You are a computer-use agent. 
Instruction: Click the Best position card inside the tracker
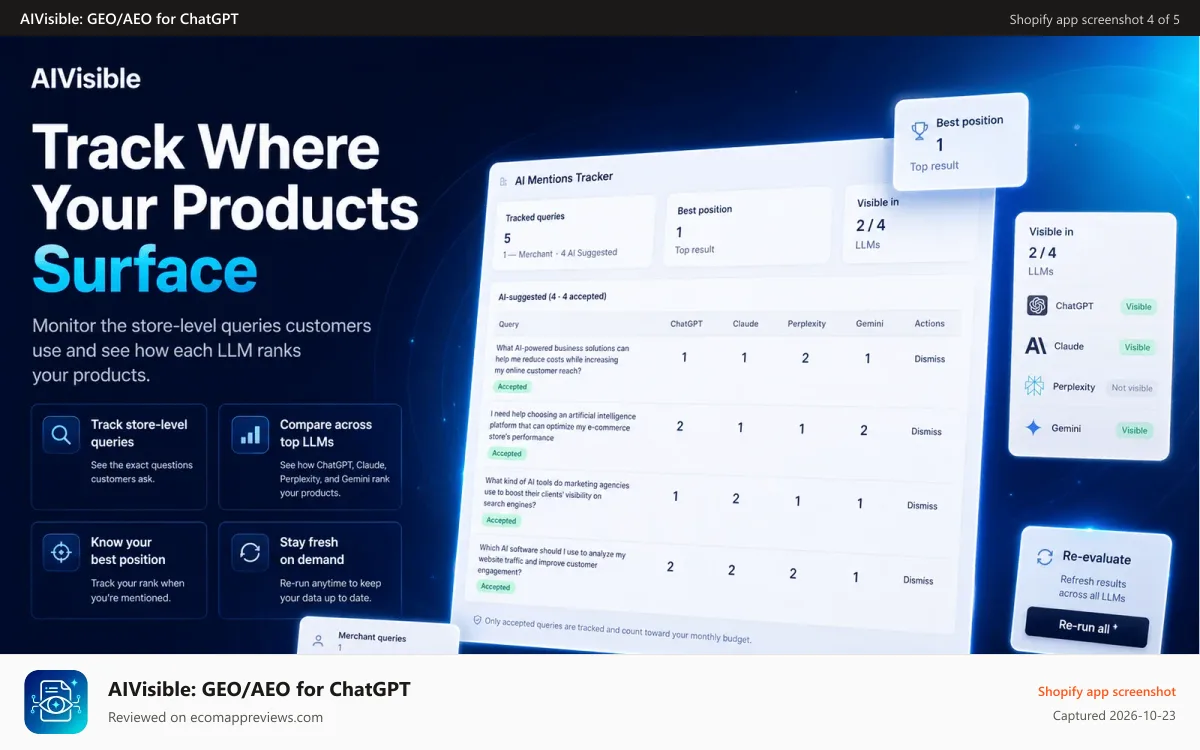(x=748, y=229)
